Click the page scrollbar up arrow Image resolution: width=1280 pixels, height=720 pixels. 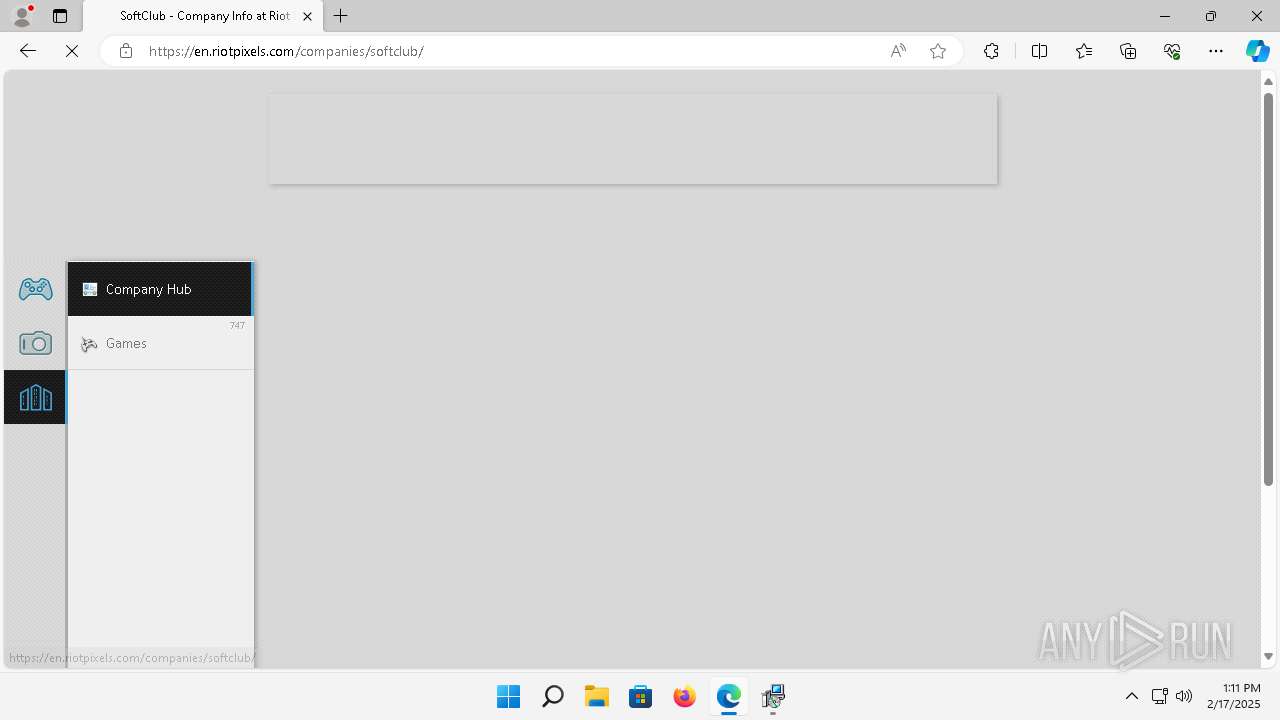(1268, 82)
